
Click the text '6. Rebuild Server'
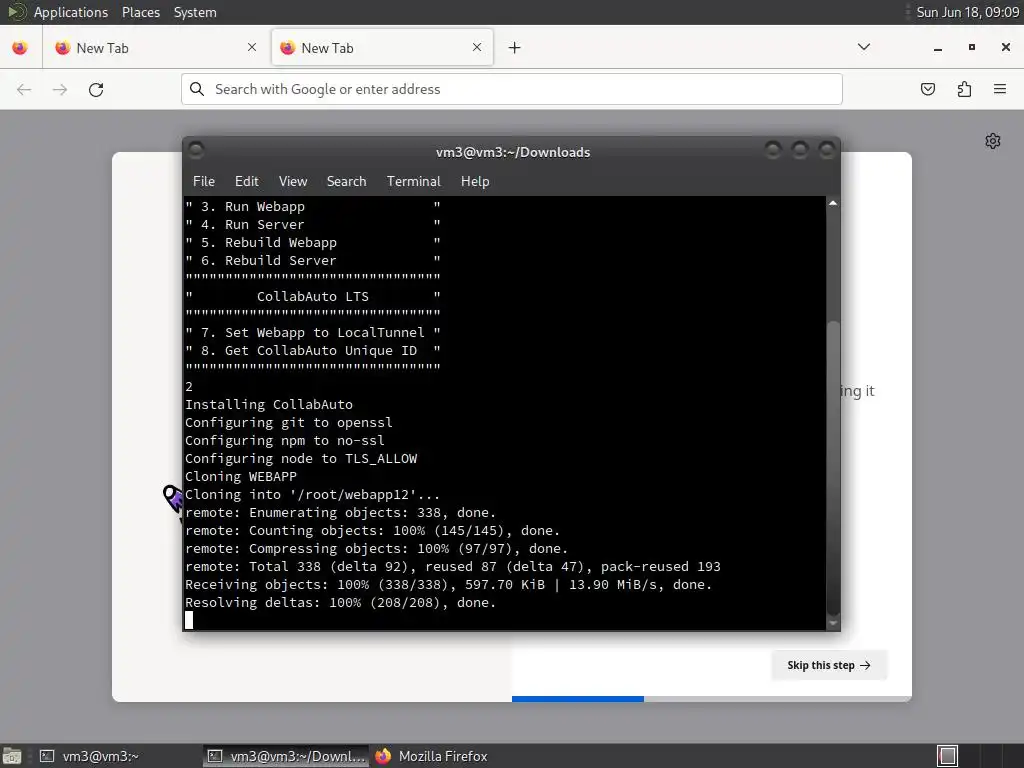[x=268, y=261]
